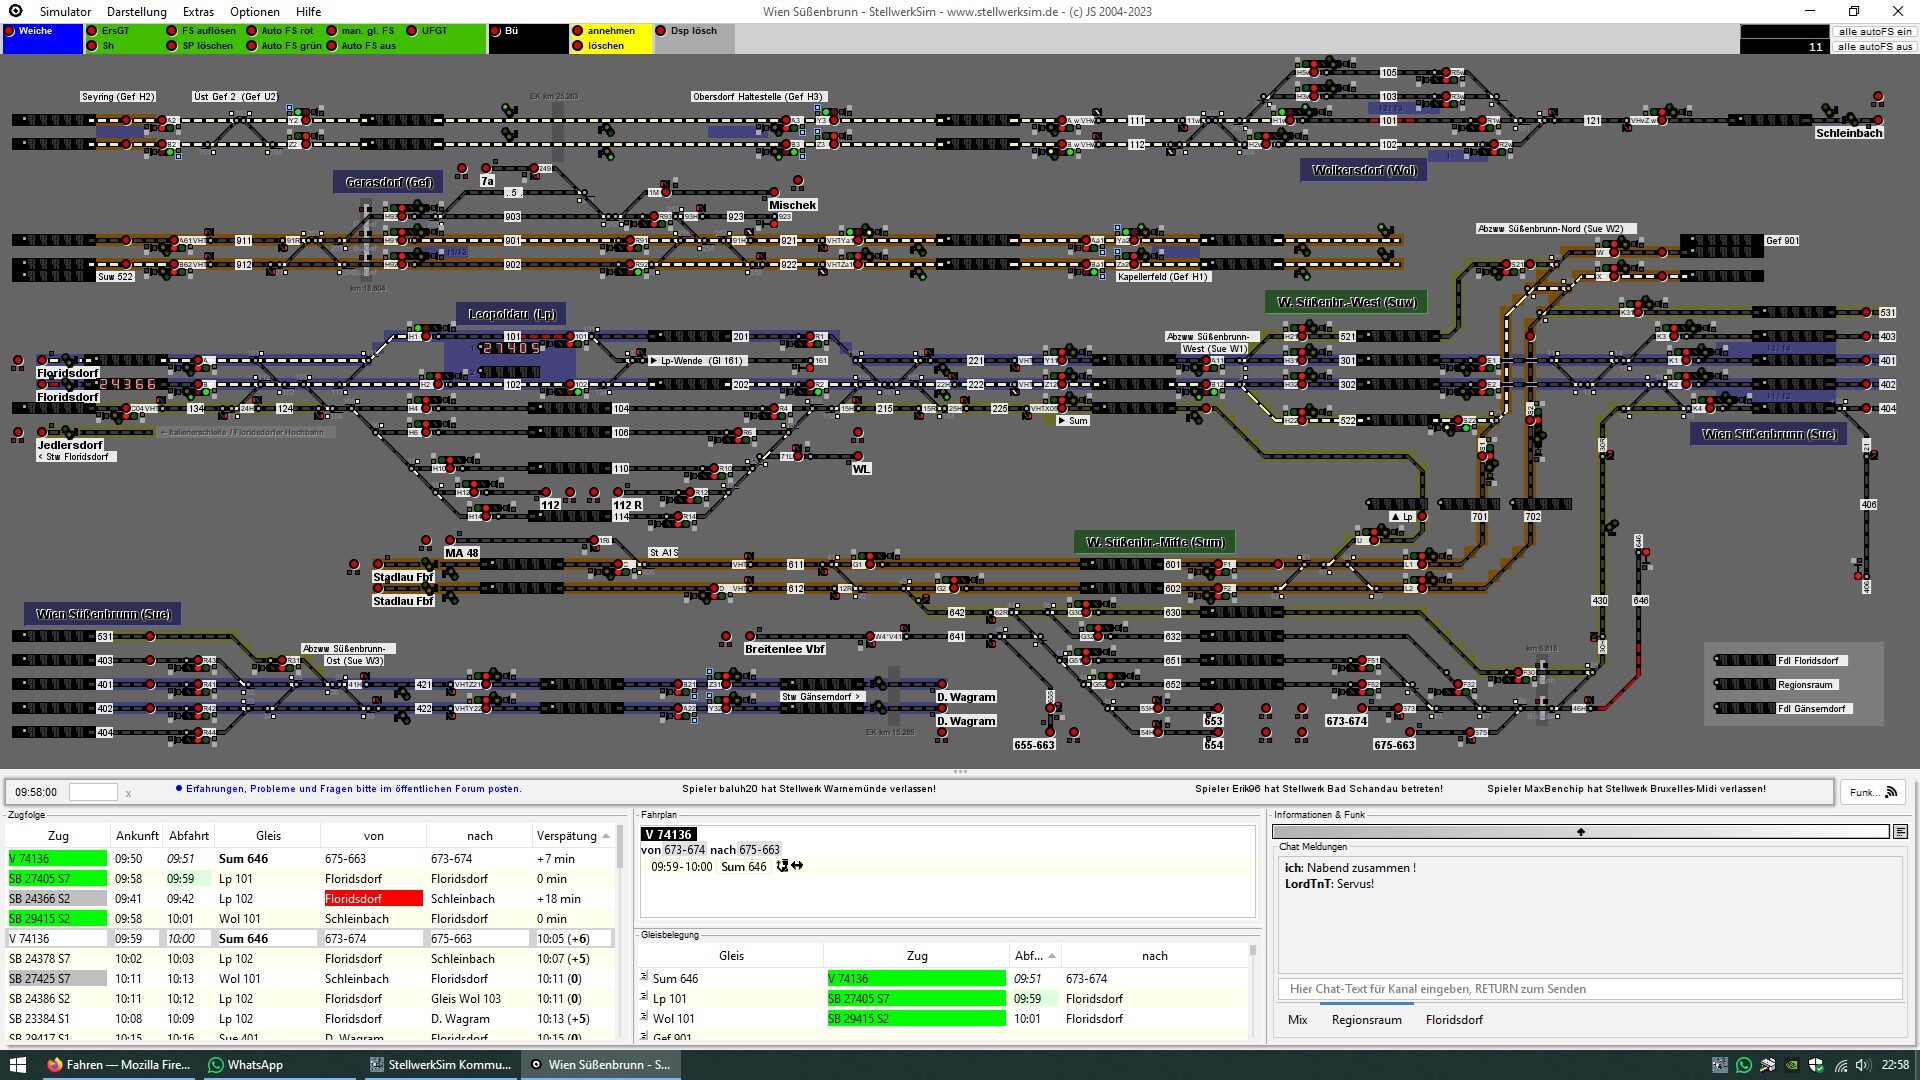The image size is (1920, 1080).
Task: Switch to the Floridsdorf chat tab
Action: pyautogui.click(x=1454, y=1020)
